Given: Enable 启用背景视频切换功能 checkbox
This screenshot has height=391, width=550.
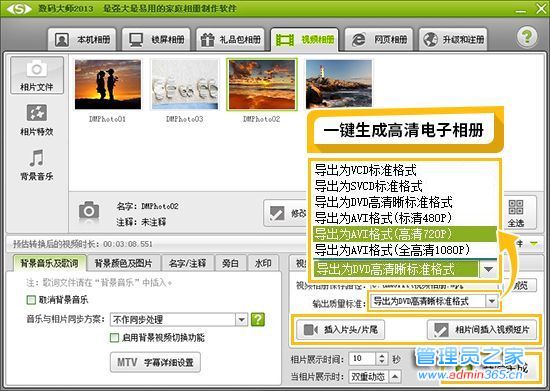Looking at the screenshot, I should [114, 338].
